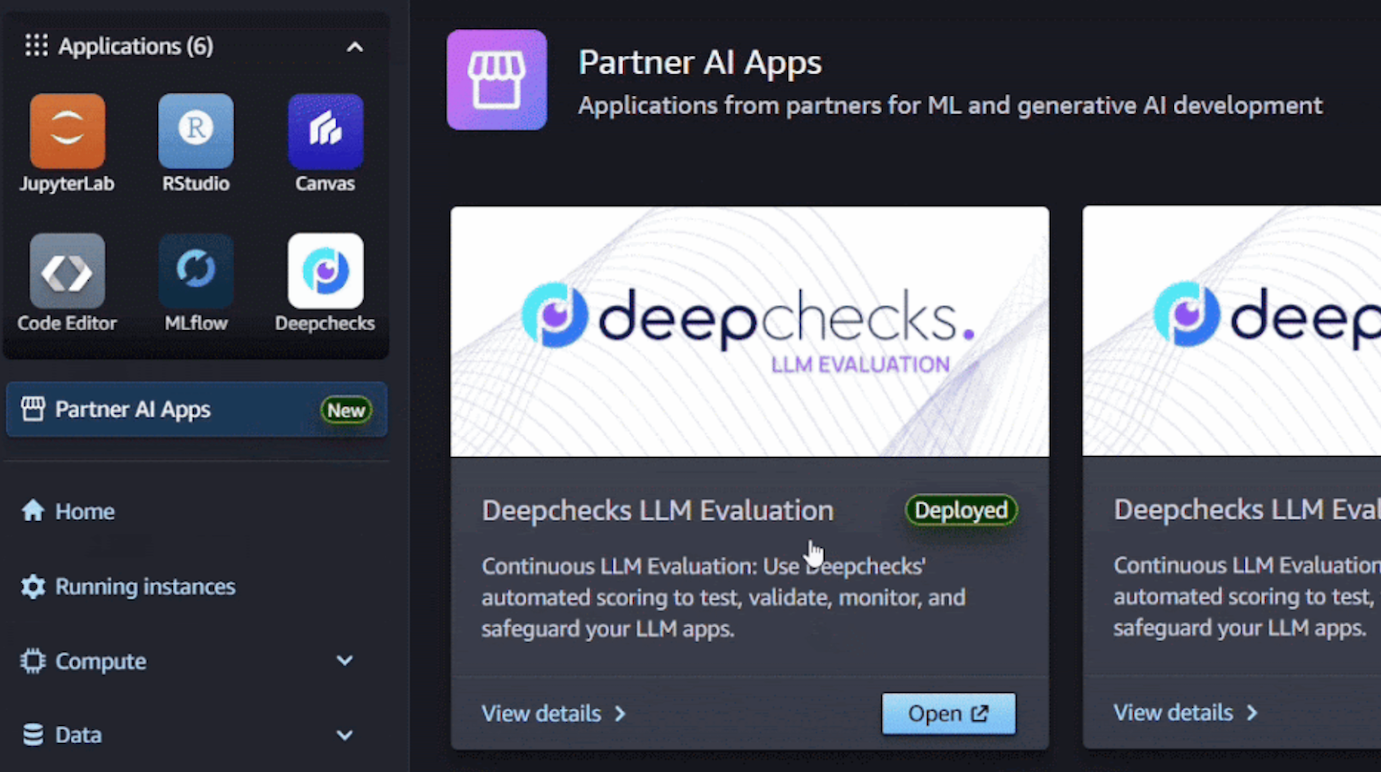Click the subtitle about applications from partners
The height and width of the screenshot is (772, 1381).
tap(950, 105)
